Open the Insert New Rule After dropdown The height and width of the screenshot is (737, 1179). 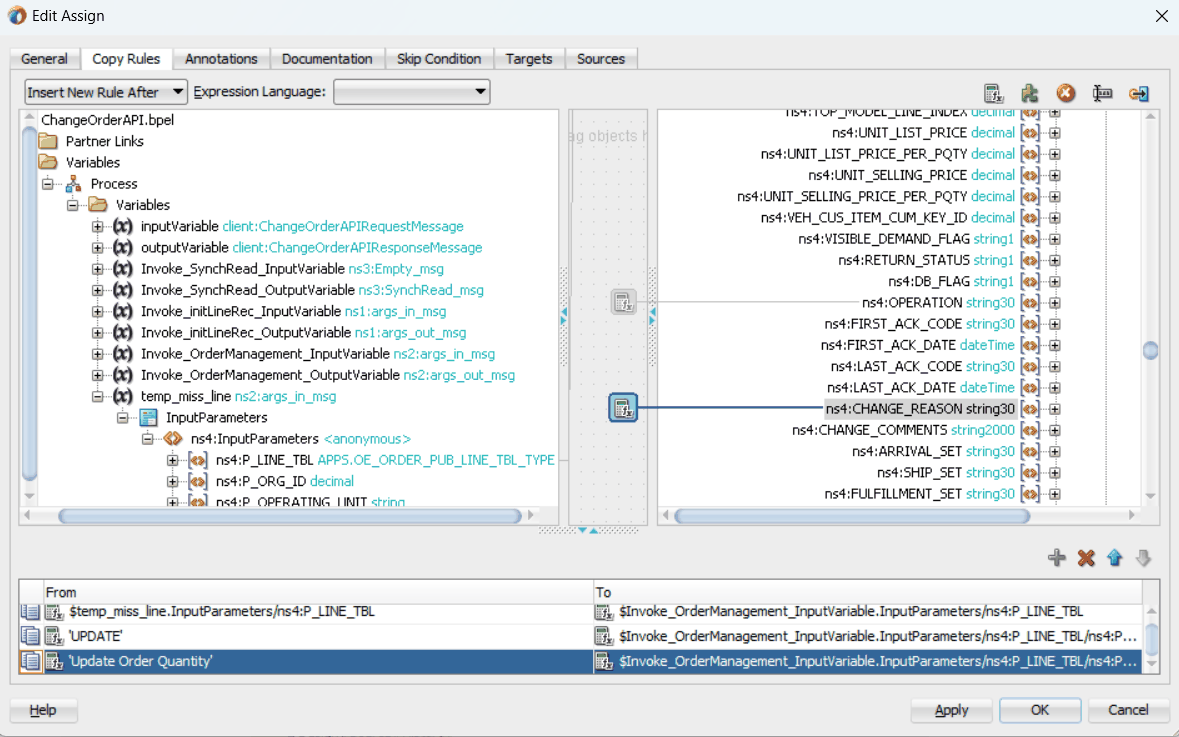[106, 92]
